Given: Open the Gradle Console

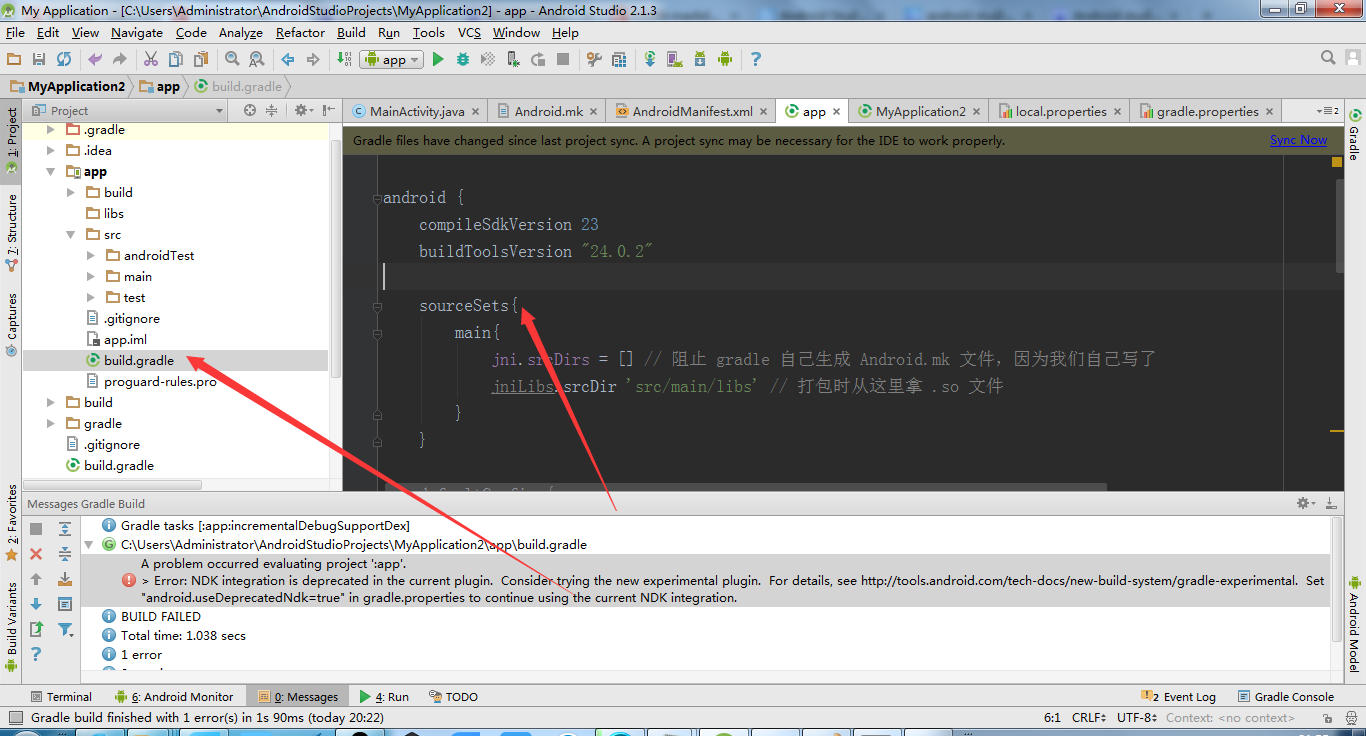Looking at the screenshot, I should (x=1286, y=697).
